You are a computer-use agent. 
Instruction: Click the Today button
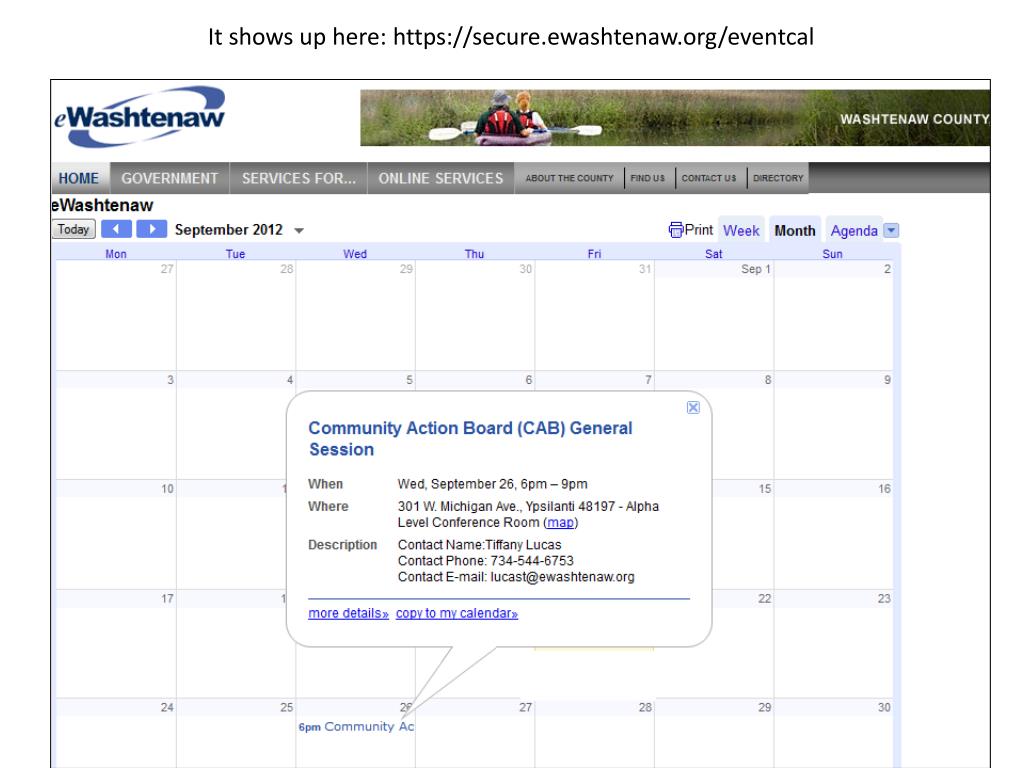73,229
